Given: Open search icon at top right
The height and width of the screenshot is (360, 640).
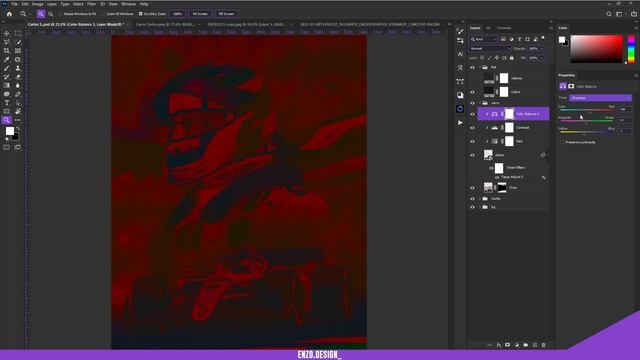Looking at the screenshot, I should coord(609,14).
